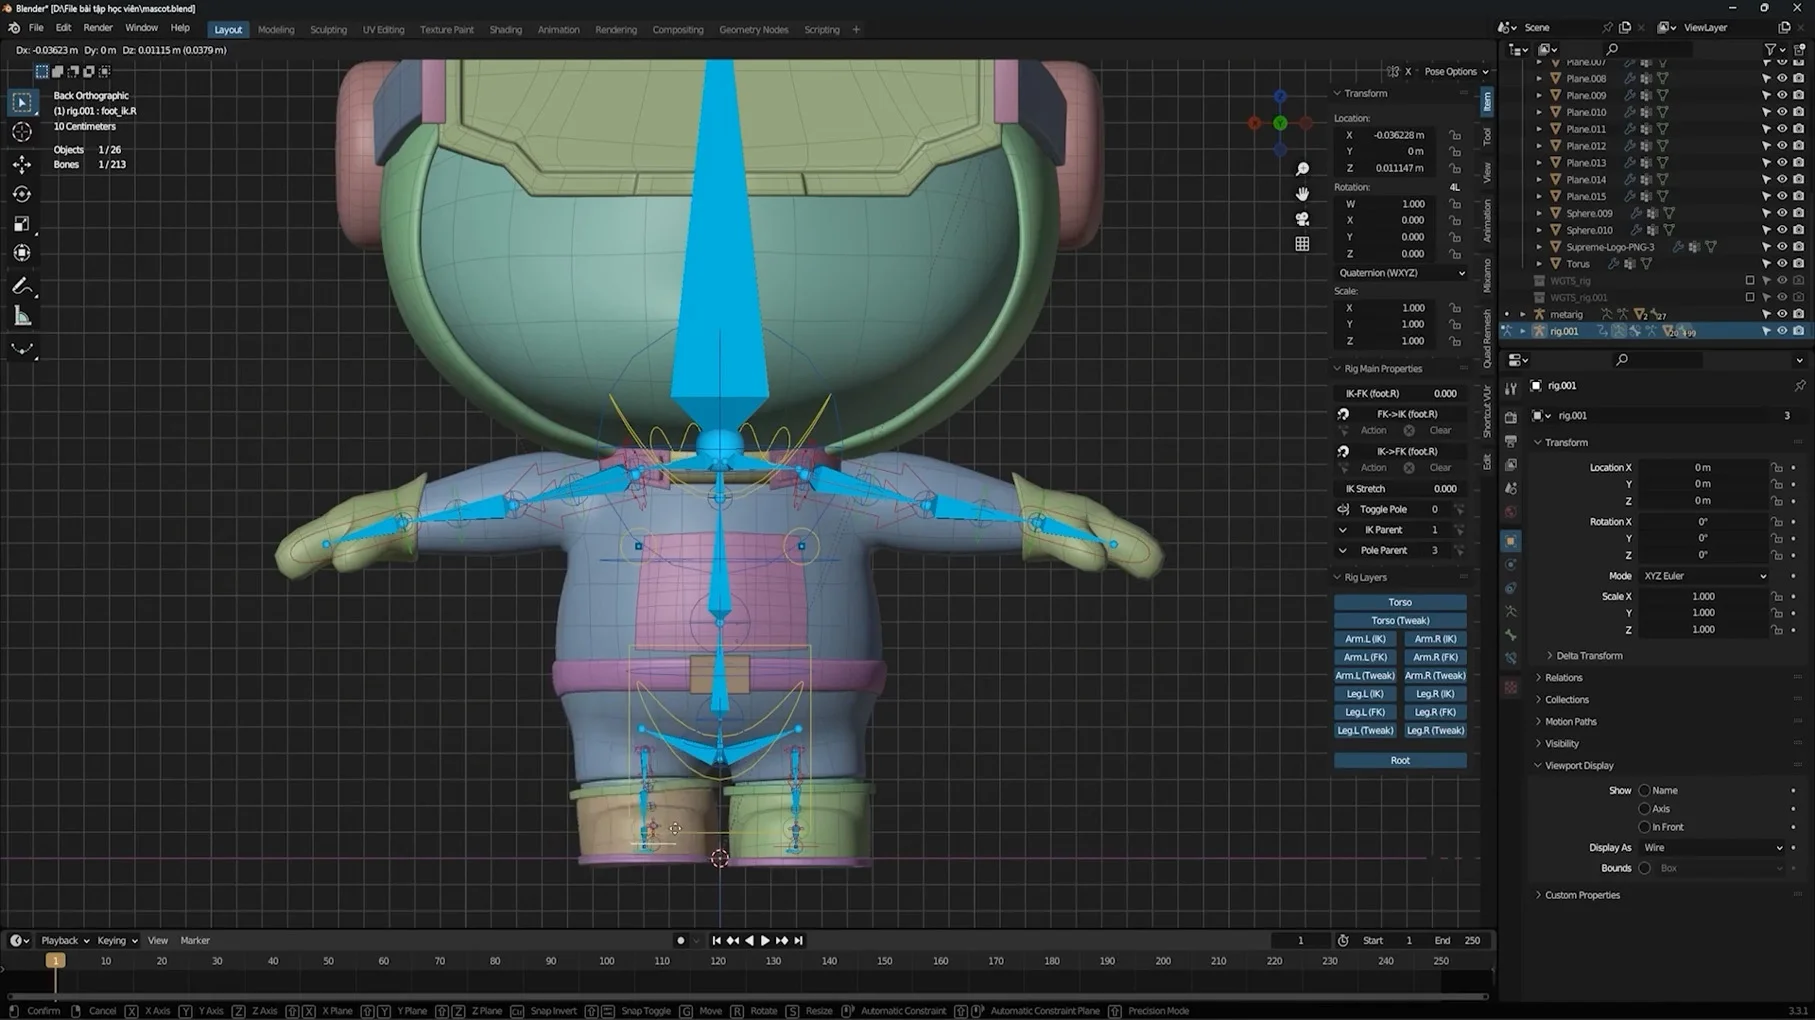Select the Rotate tool

[22, 194]
